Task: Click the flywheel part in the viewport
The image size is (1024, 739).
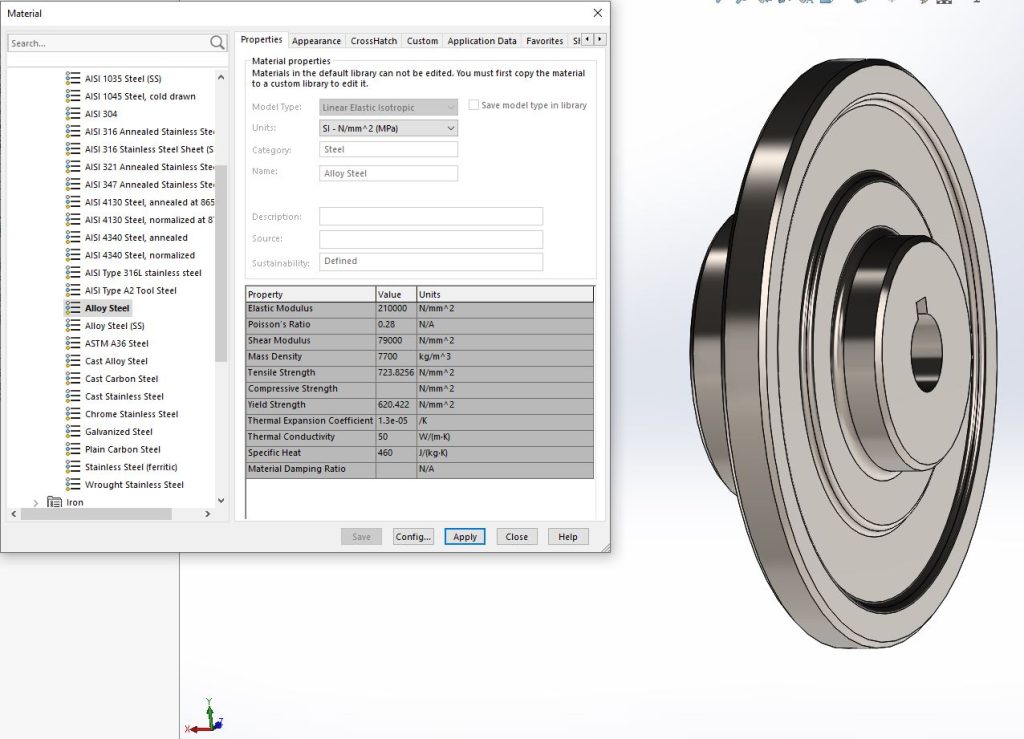Action: pyautogui.click(x=842, y=353)
